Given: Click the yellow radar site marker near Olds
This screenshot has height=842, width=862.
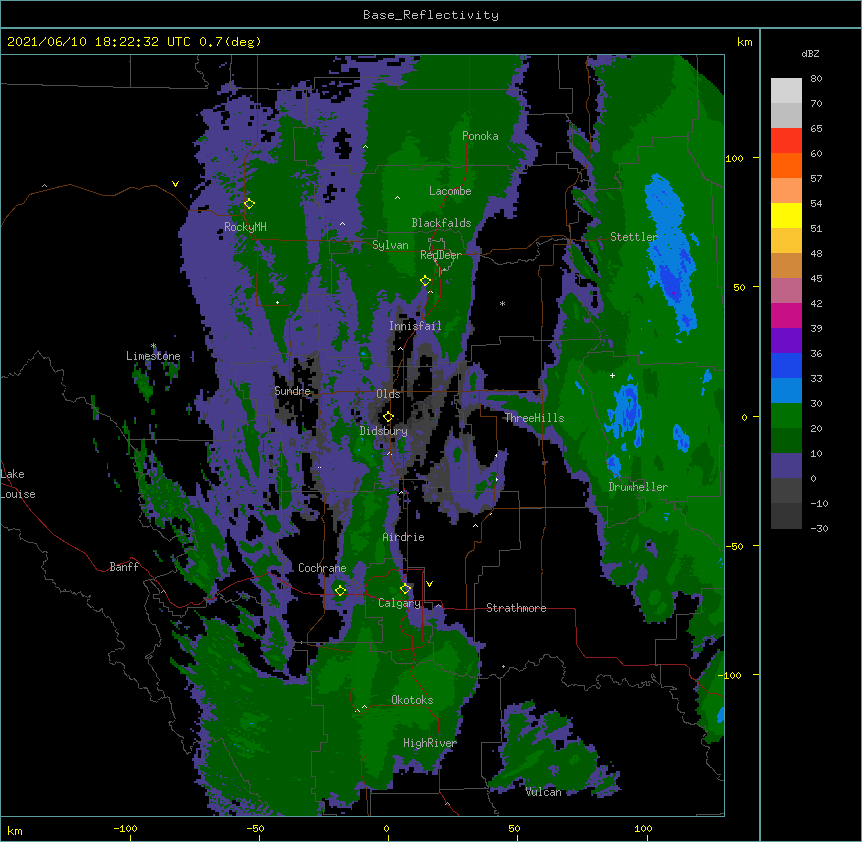Looking at the screenshot, I should (x=388, y=416).
